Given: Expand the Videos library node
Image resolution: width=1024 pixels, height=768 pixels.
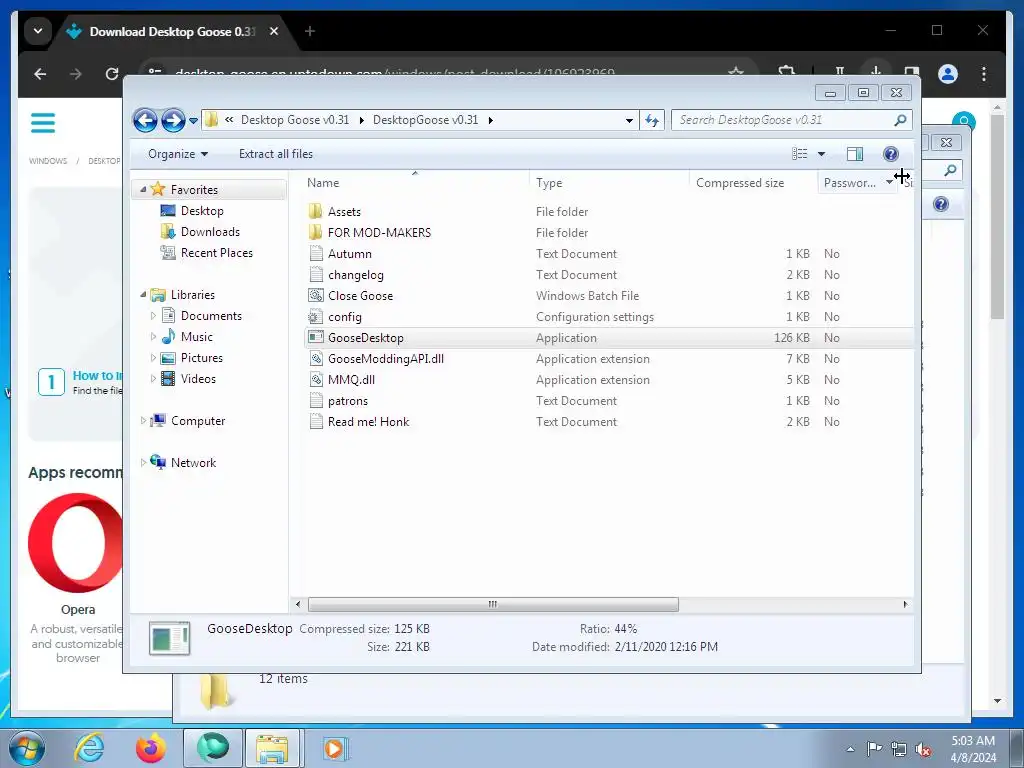Looking at the screenshot, I should [x=153, y=379].
